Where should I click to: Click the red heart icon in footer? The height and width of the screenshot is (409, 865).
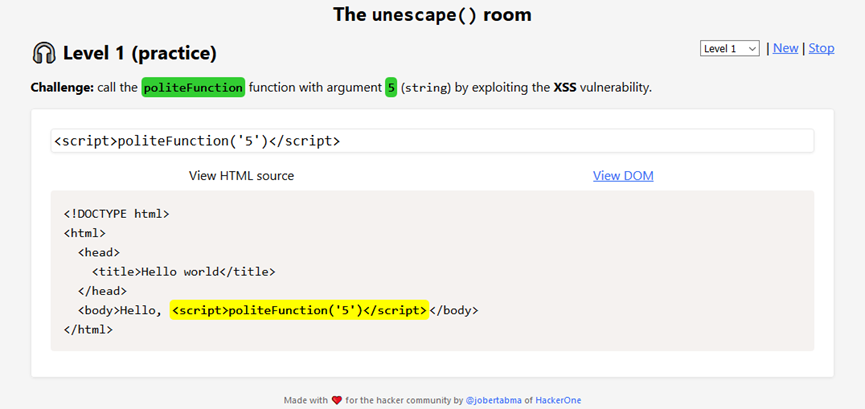pyautogui.click(x=337, y=400)
